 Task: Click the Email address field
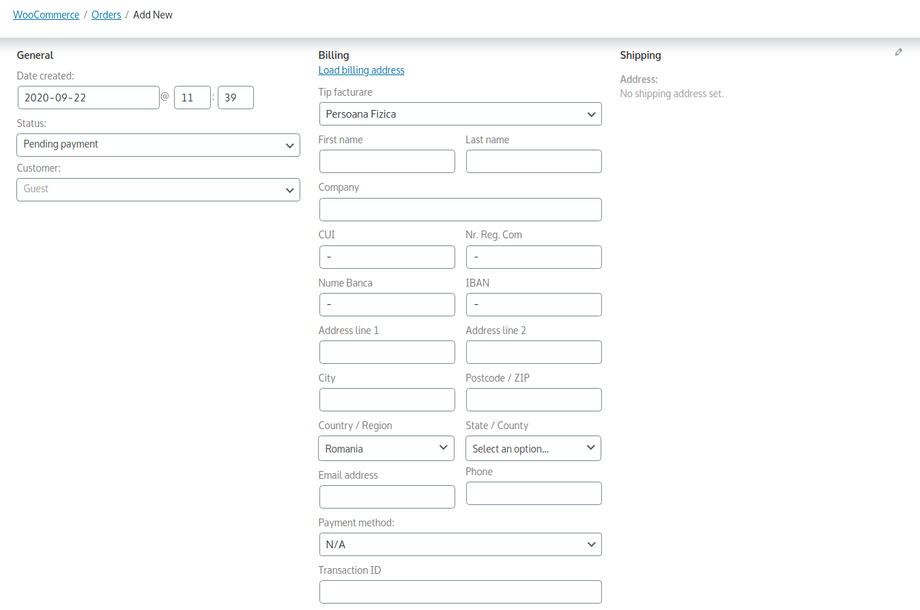coord(386,496)
